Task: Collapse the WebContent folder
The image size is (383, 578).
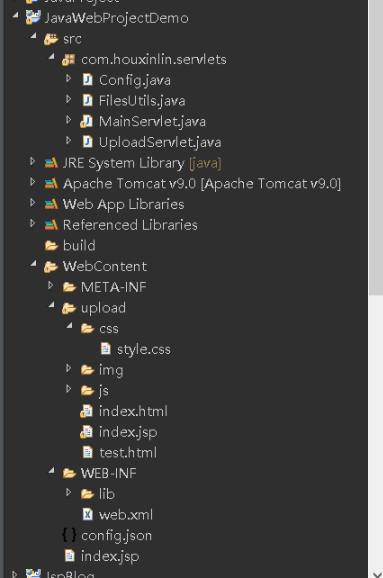Action: tap(33, 264)
